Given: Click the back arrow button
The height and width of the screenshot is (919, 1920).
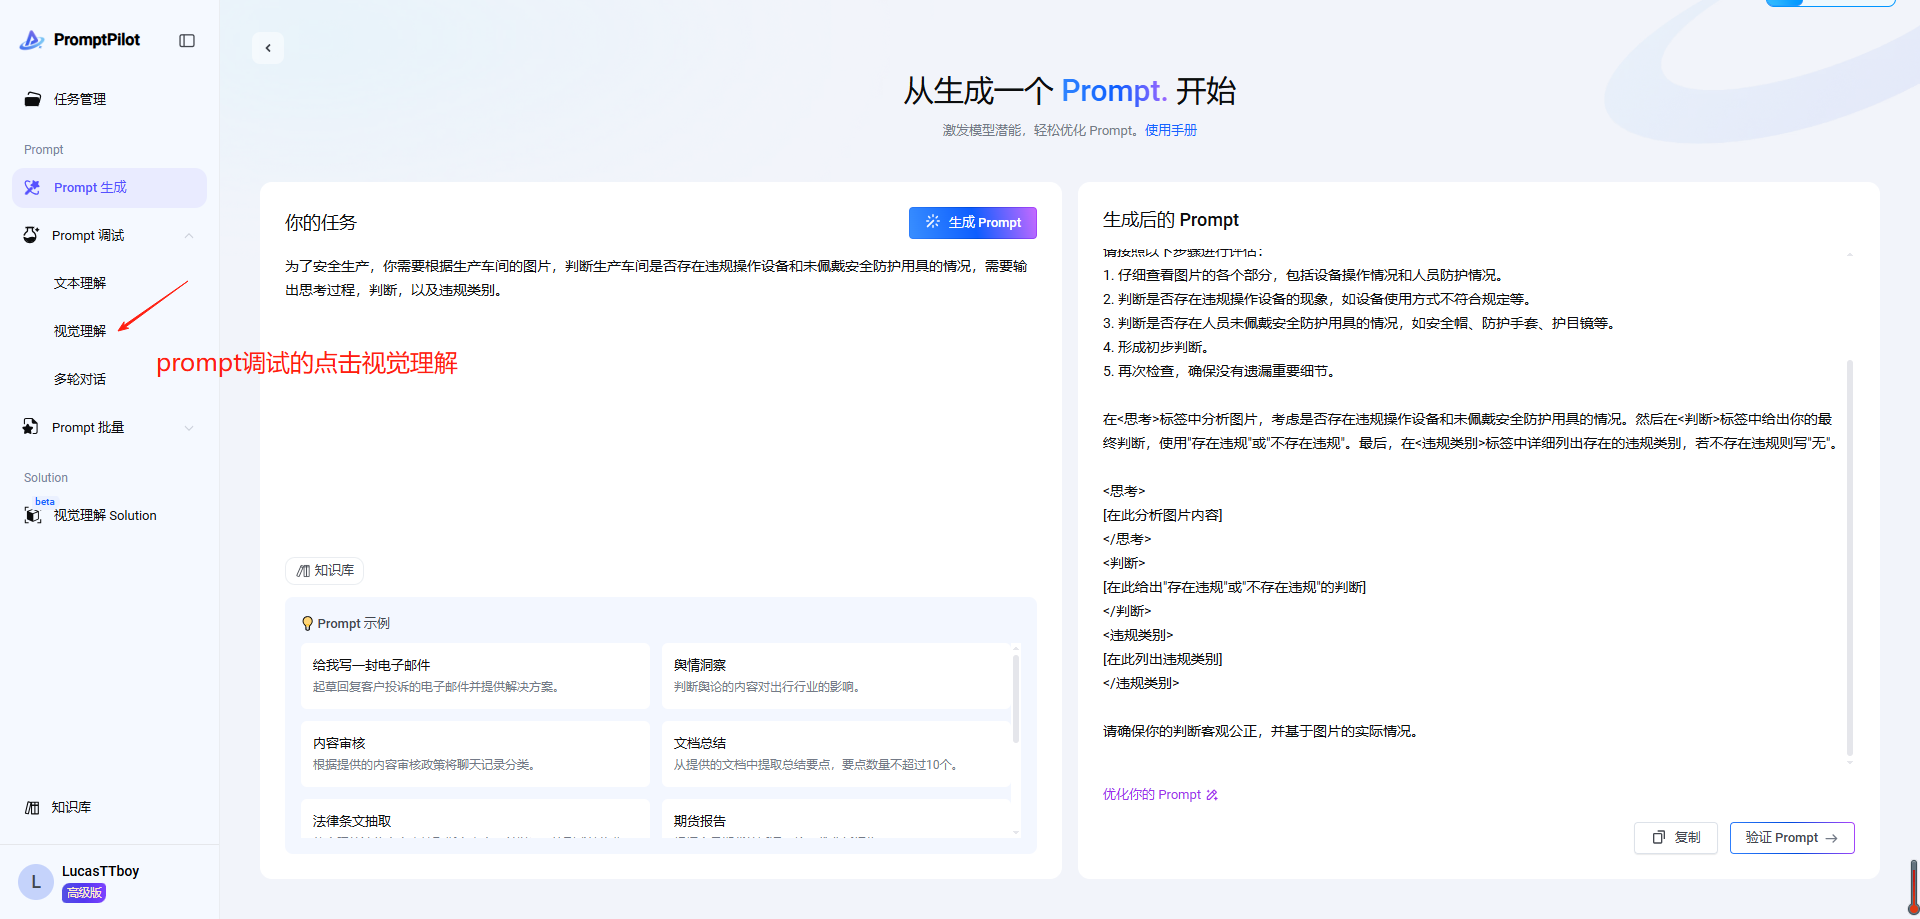Looking at the screenshot, I should [x=268, y=48].
